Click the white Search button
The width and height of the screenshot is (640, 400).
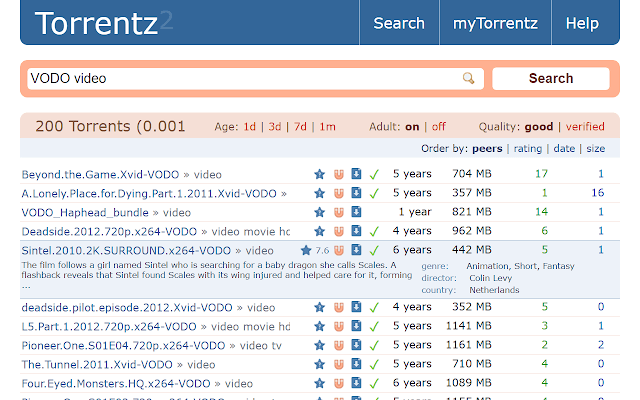pos(551,78)
